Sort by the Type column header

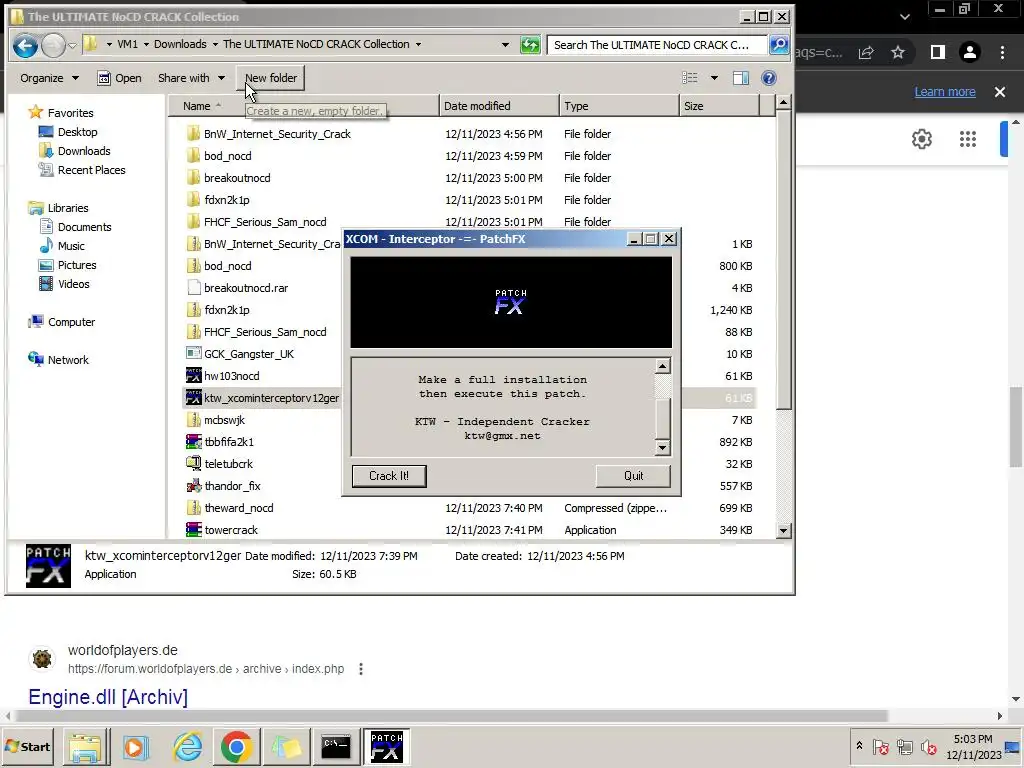(619, 106)
